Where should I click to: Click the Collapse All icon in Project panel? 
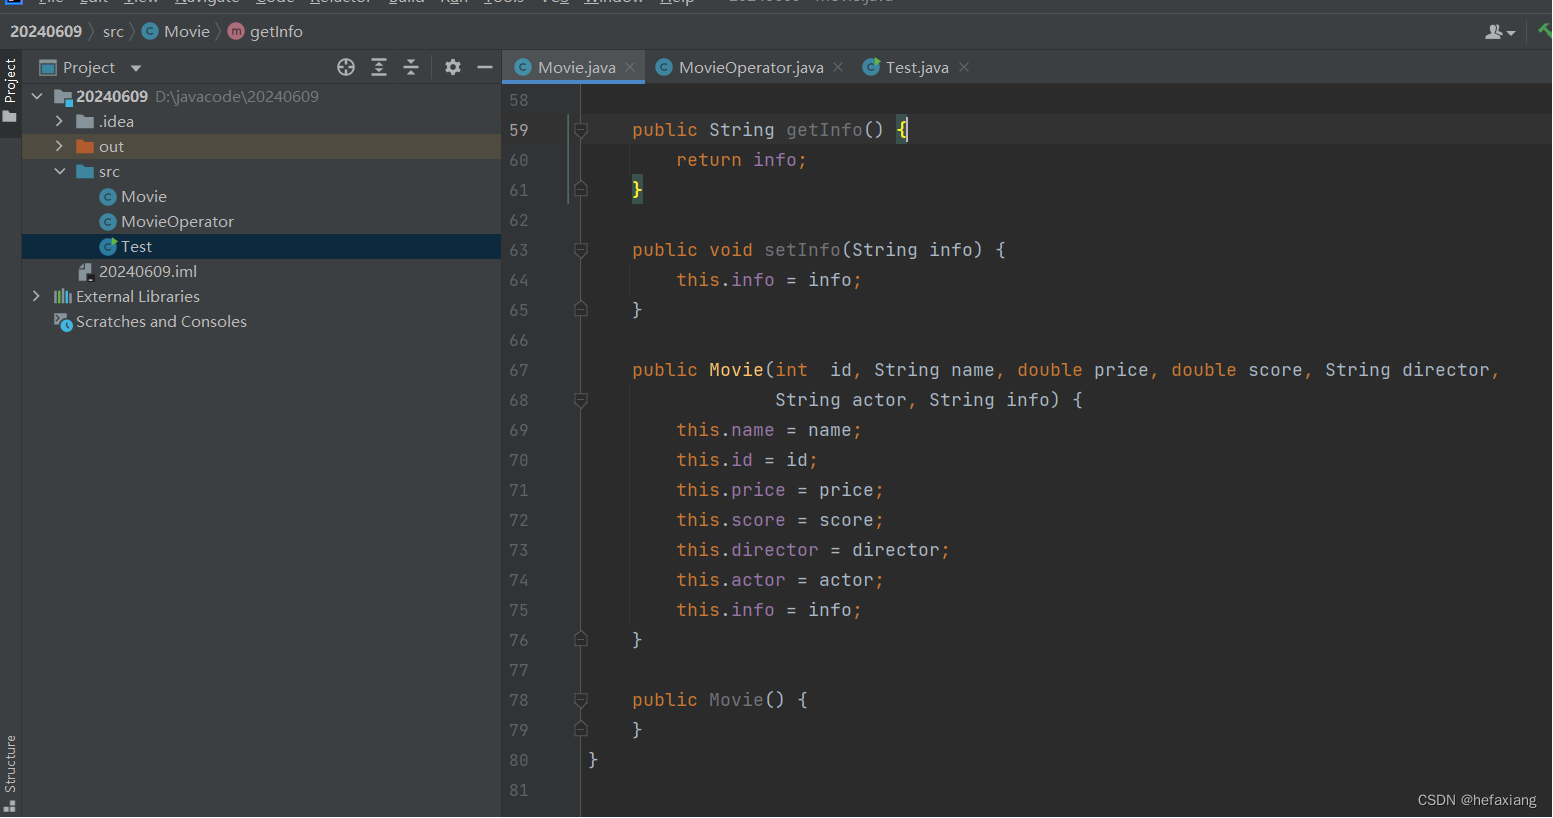411,67
